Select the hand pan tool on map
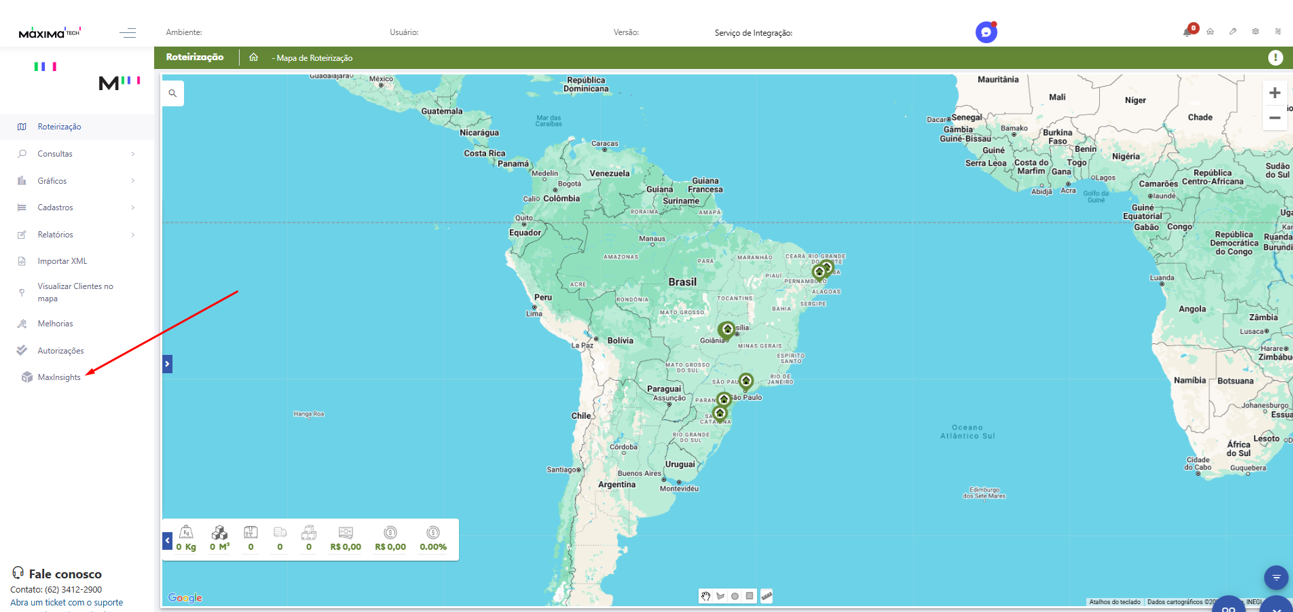This screenshot has width=1293, height=612. tap(705, 596)
